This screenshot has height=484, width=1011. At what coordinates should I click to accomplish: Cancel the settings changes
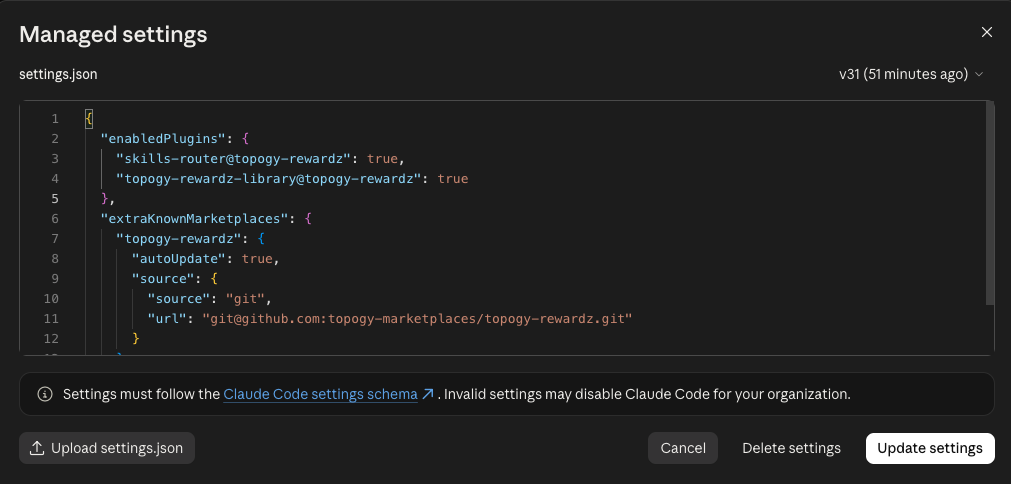[x=683, y=448]
